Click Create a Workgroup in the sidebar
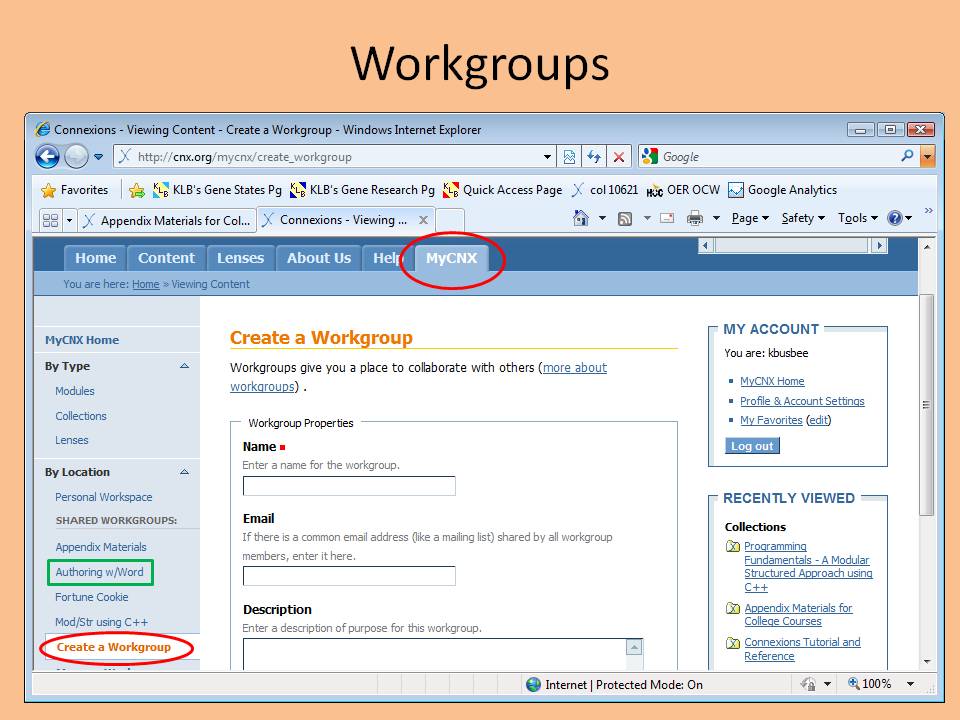Image resolution: width=960 pixels, height=720 pixels. tap(114, 647)
